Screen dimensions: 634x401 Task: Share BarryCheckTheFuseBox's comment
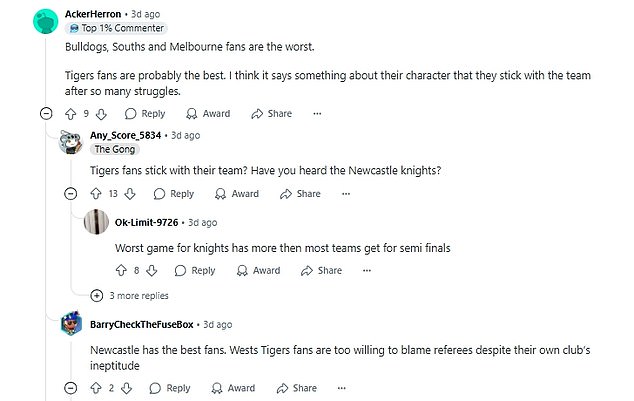click(298, 388)
